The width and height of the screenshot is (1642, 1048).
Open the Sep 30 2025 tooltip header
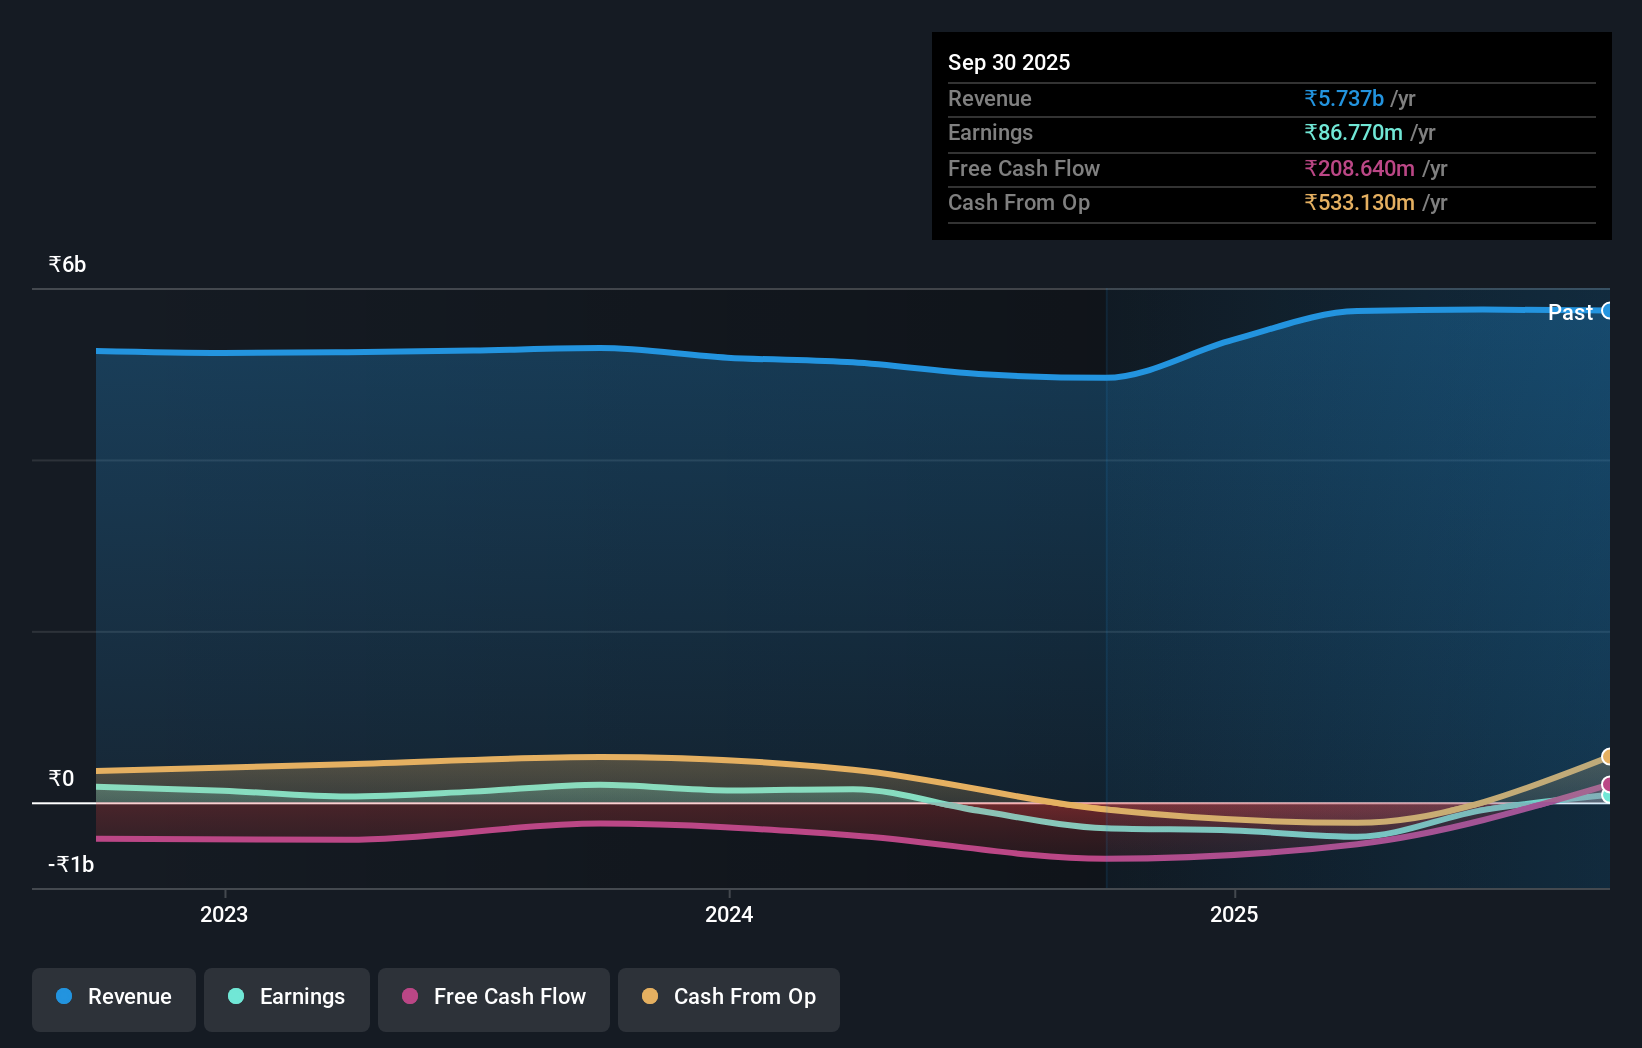click(x=1009, y=62)
